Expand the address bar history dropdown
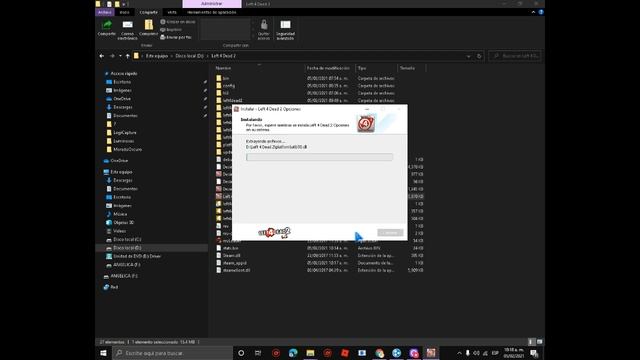 pos(469,56)
